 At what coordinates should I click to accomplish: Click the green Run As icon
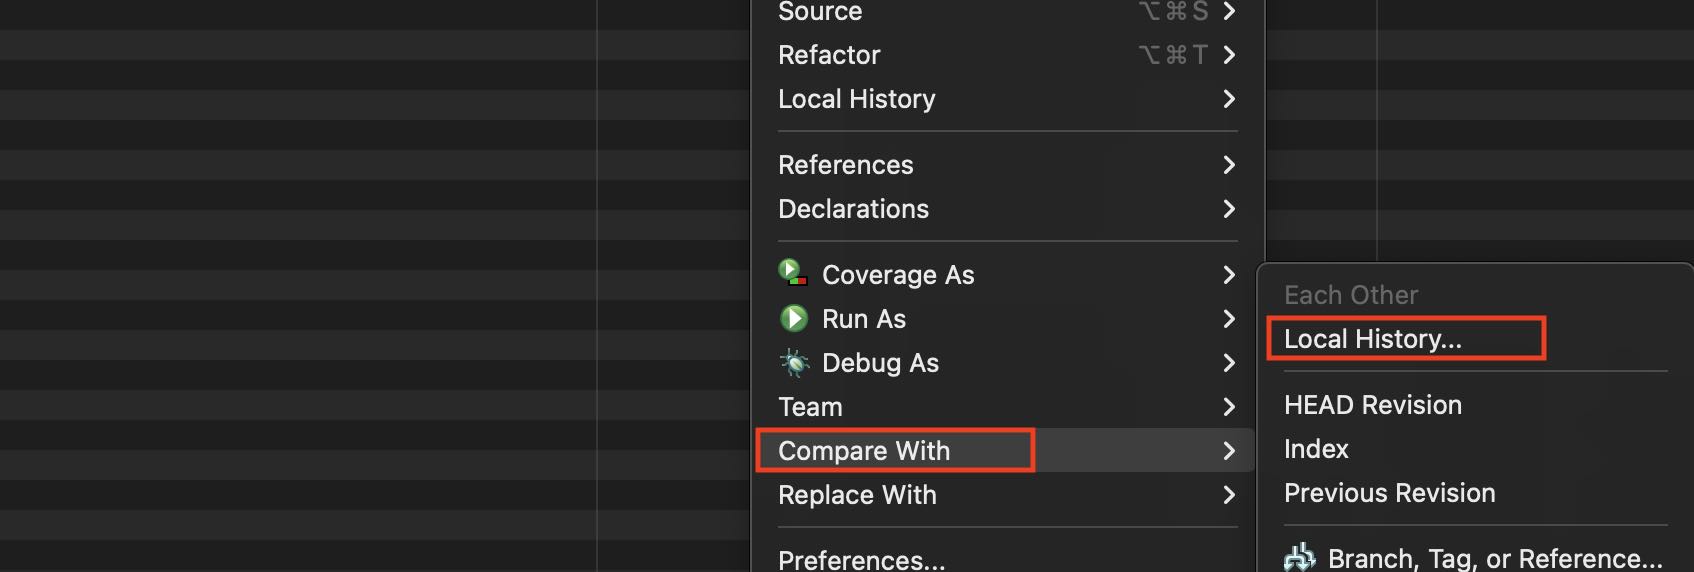(x=794, y=319)
